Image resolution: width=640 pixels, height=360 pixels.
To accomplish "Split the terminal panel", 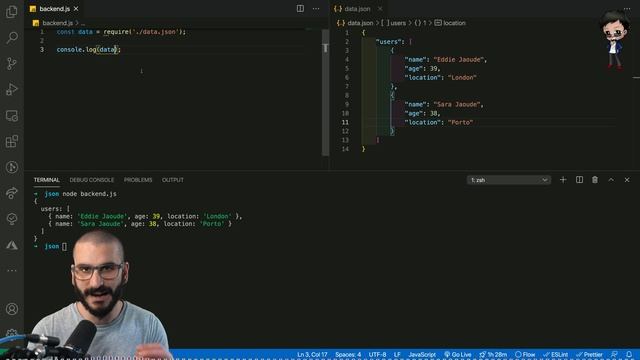I will pyautogui.click(x=579, y=180).
